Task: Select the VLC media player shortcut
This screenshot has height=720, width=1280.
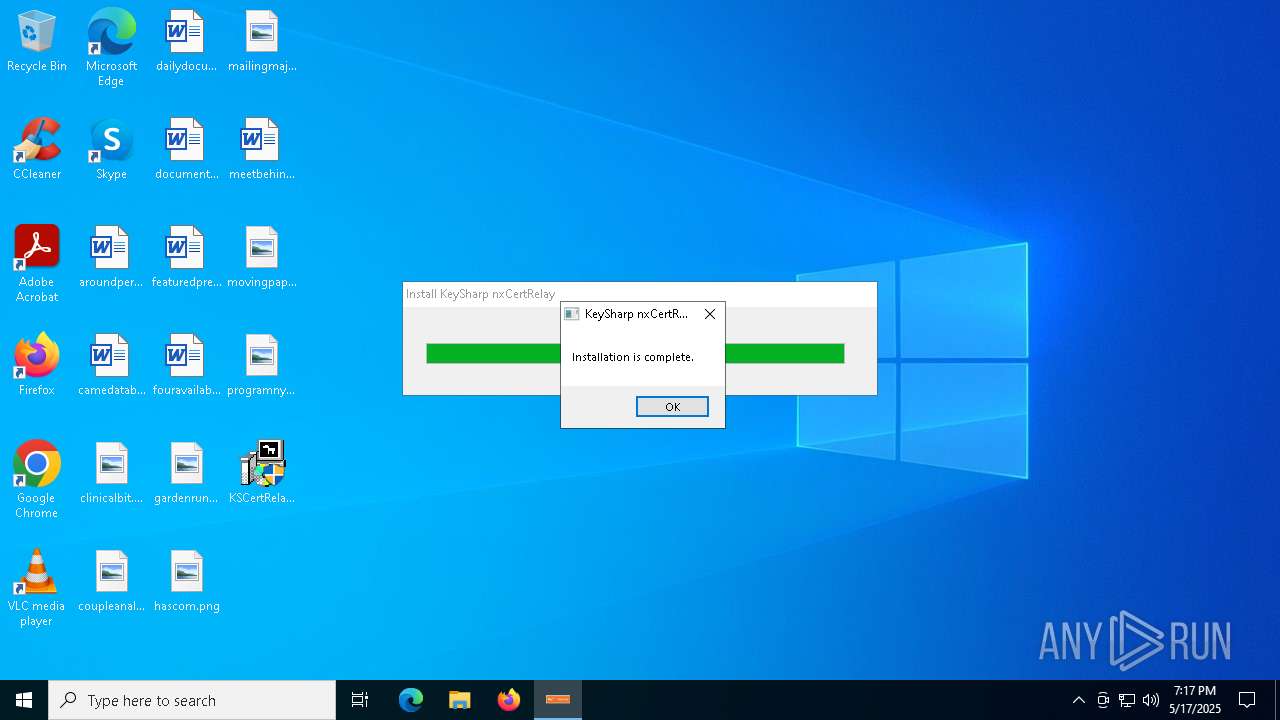Action: coord(37,588)
